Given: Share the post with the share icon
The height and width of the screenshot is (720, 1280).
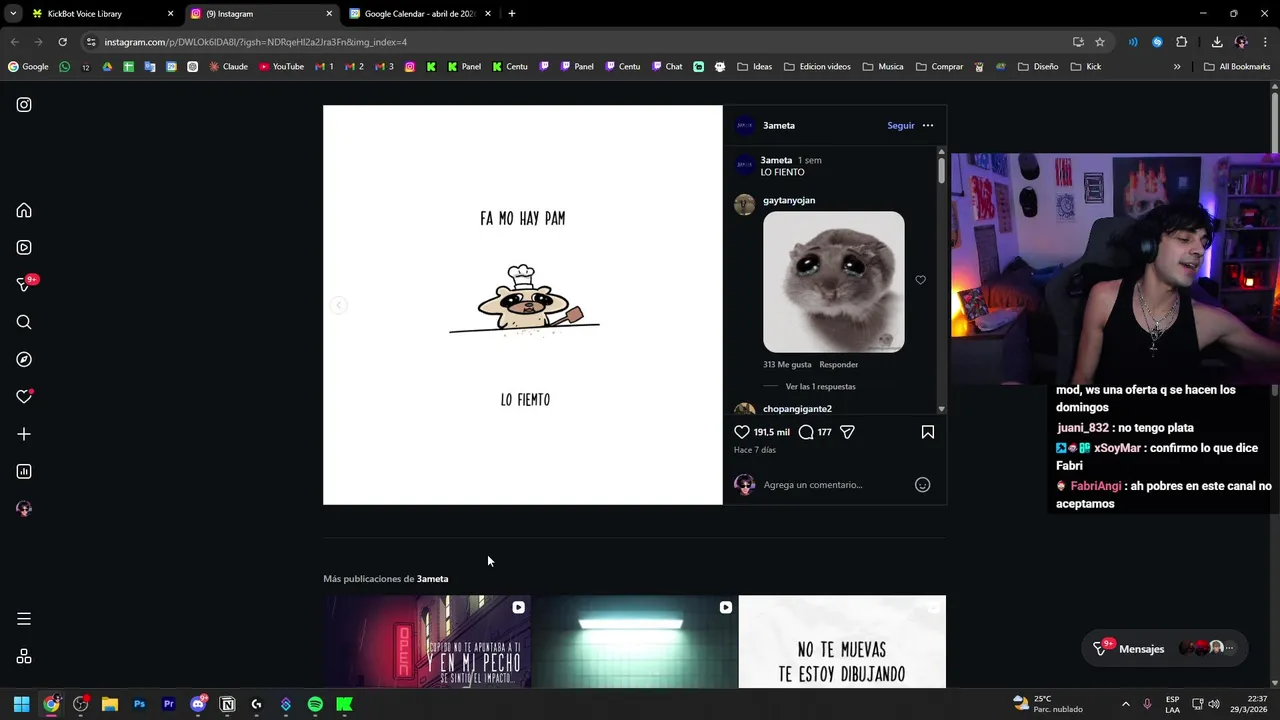Looking at the screenshot, I should click(x=847, y=432).
